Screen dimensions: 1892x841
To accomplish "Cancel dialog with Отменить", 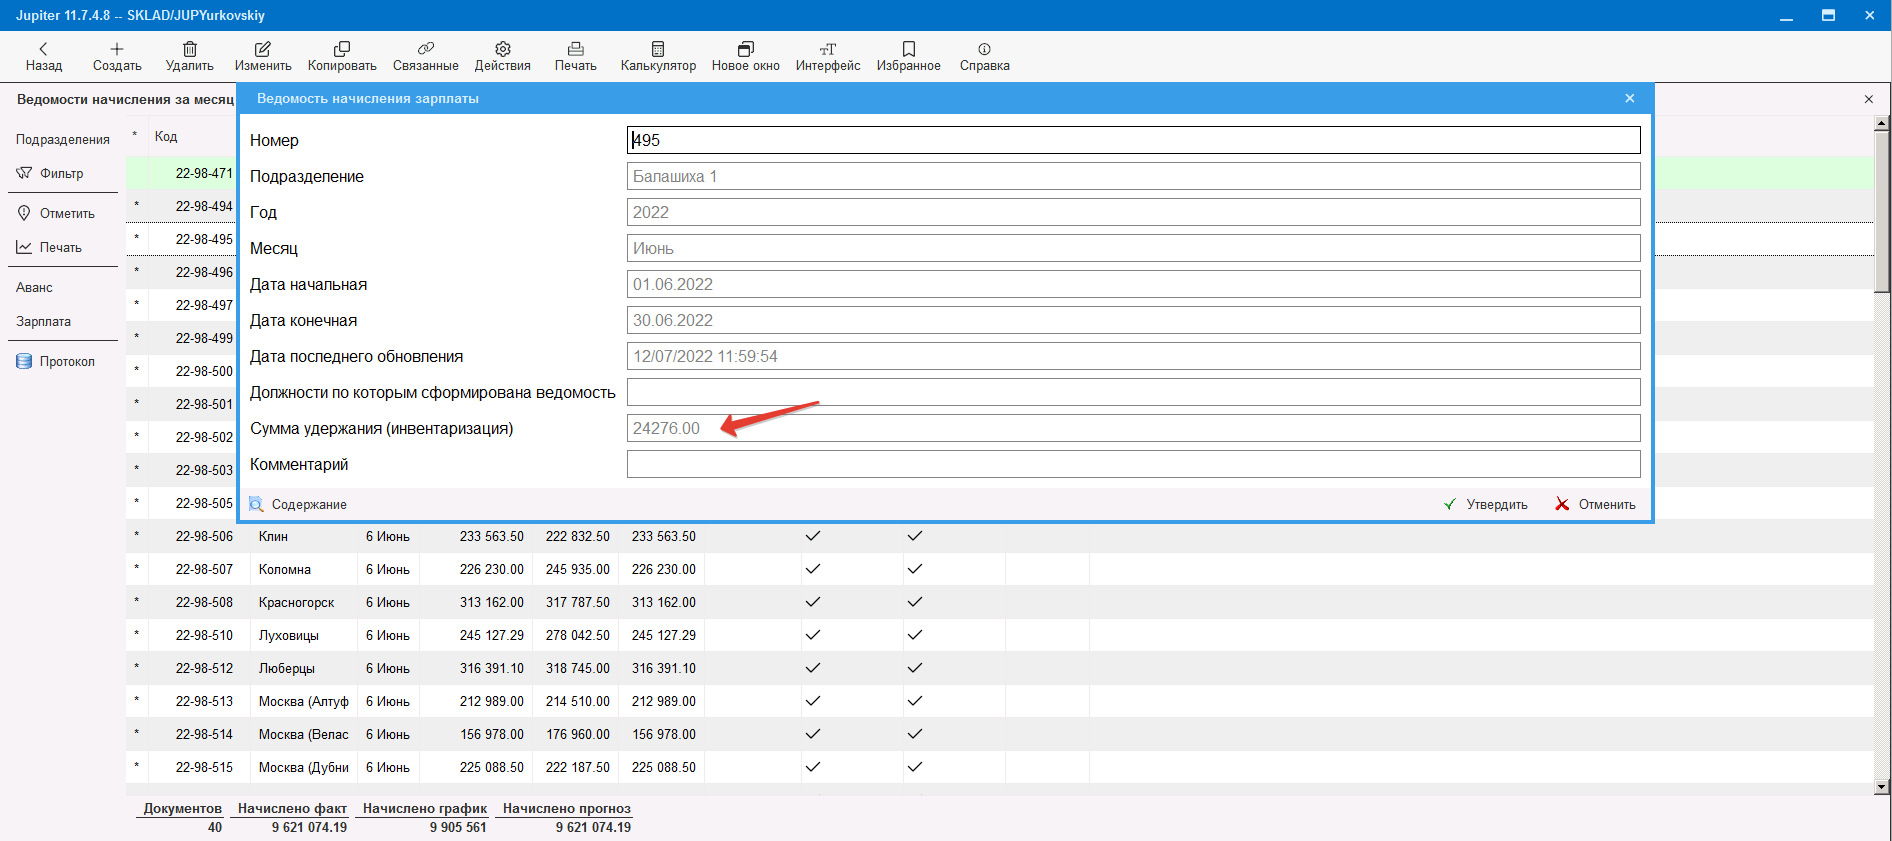I will pyautogui.click(x=1596, y=504).
